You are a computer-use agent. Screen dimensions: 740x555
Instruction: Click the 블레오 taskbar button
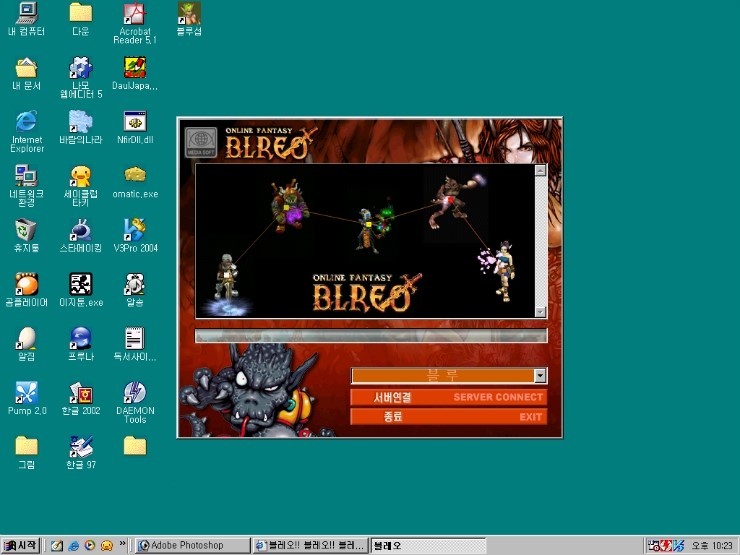[x=428, y=546]
